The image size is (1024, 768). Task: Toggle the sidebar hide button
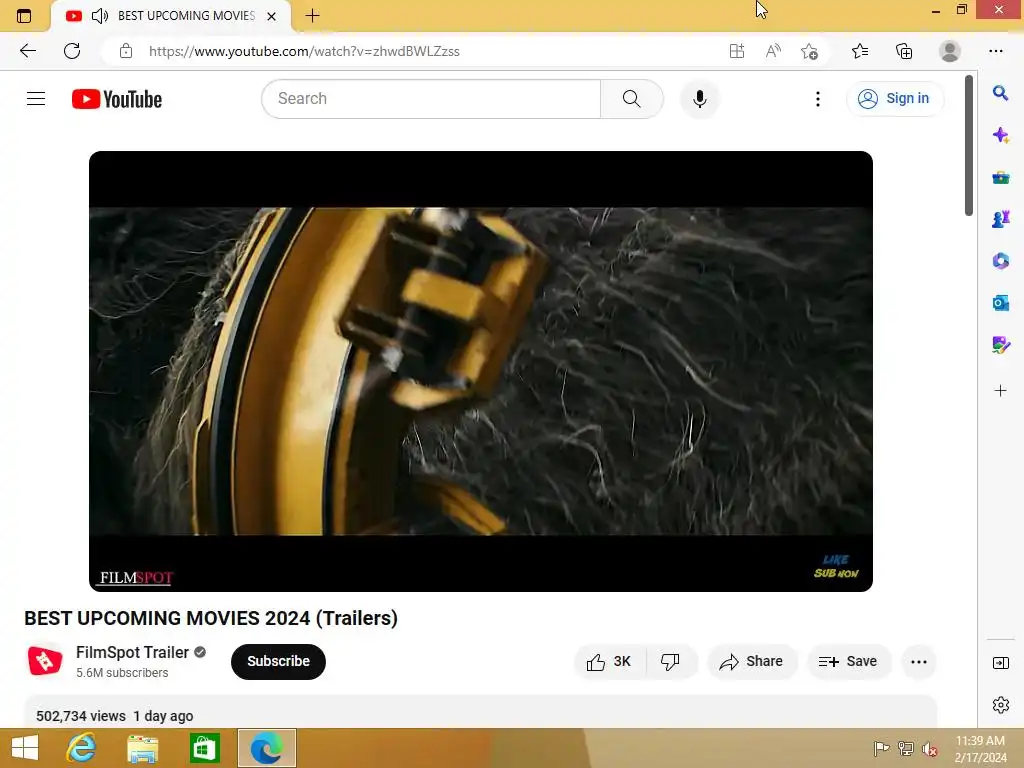pyautogui.click(x=1000, y=663)
